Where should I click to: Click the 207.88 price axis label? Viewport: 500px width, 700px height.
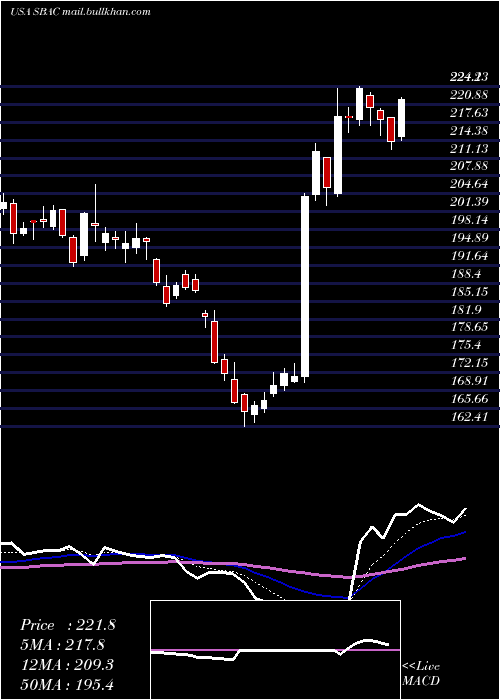469,166
